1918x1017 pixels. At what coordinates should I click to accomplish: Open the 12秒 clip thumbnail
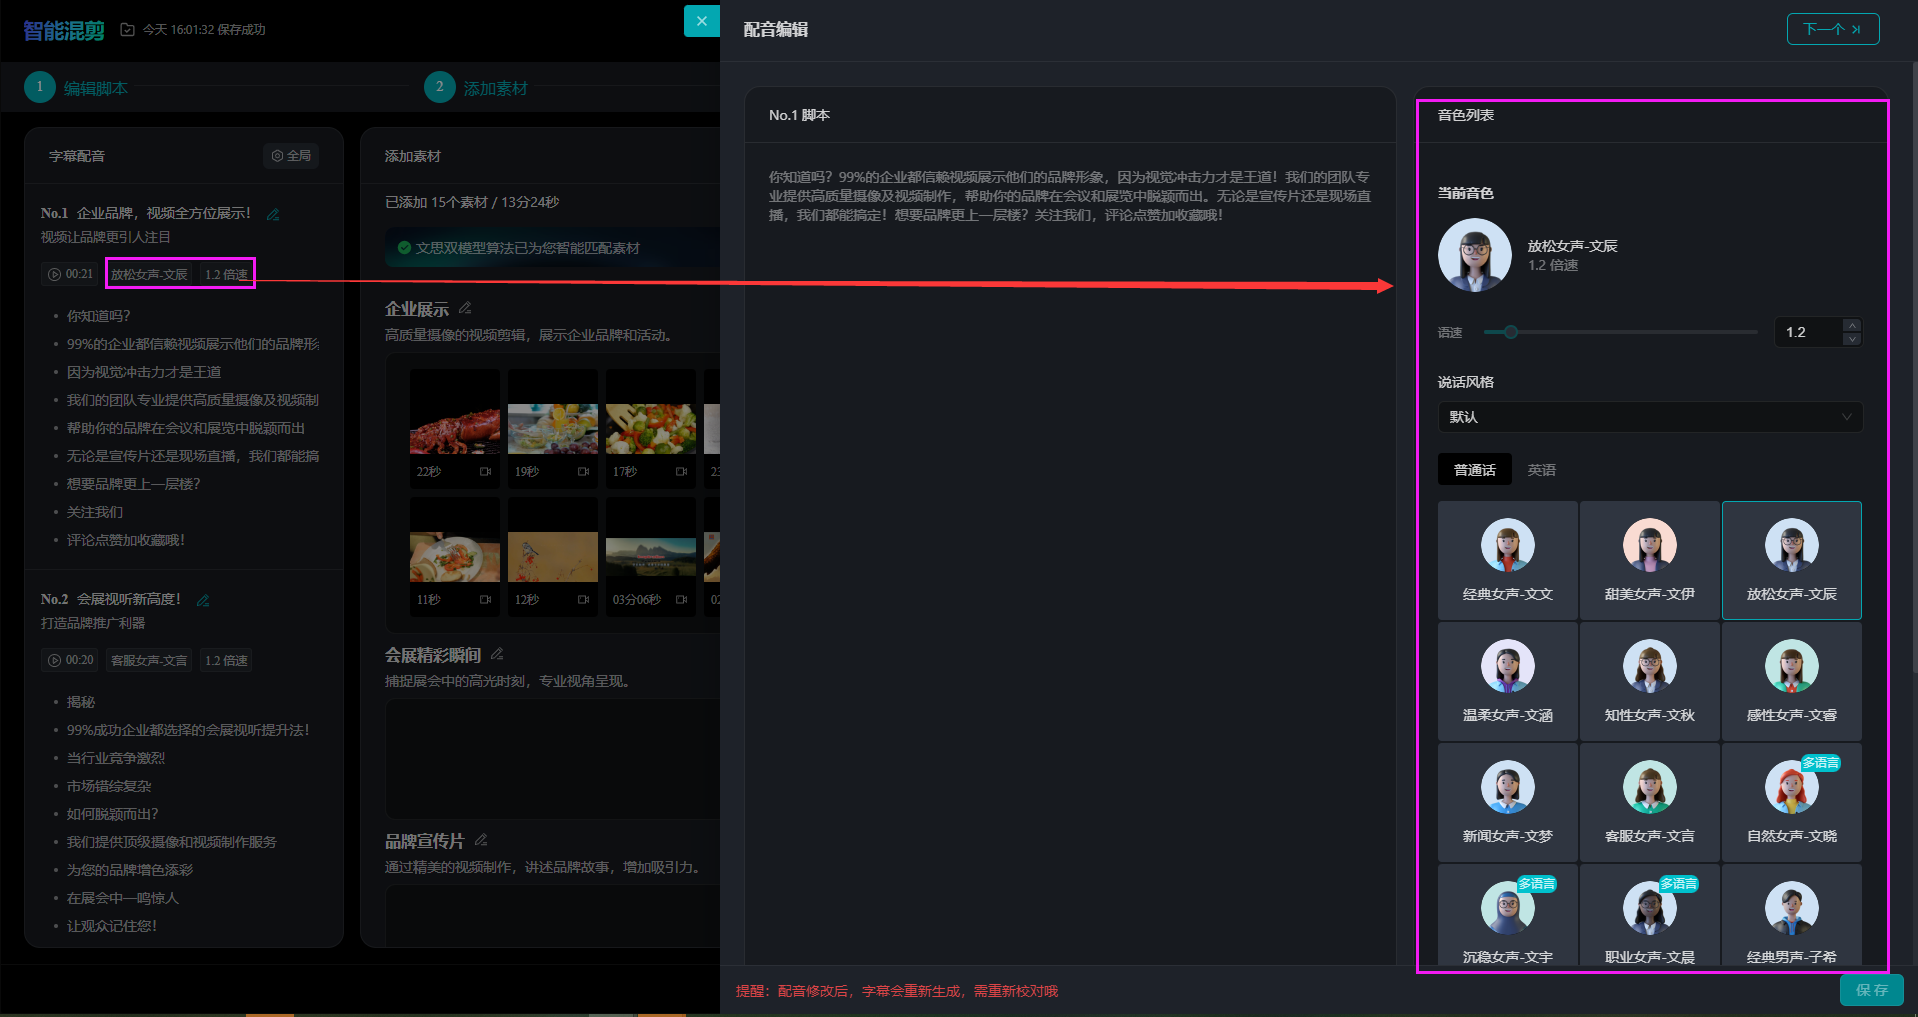[x=552, y=556]
